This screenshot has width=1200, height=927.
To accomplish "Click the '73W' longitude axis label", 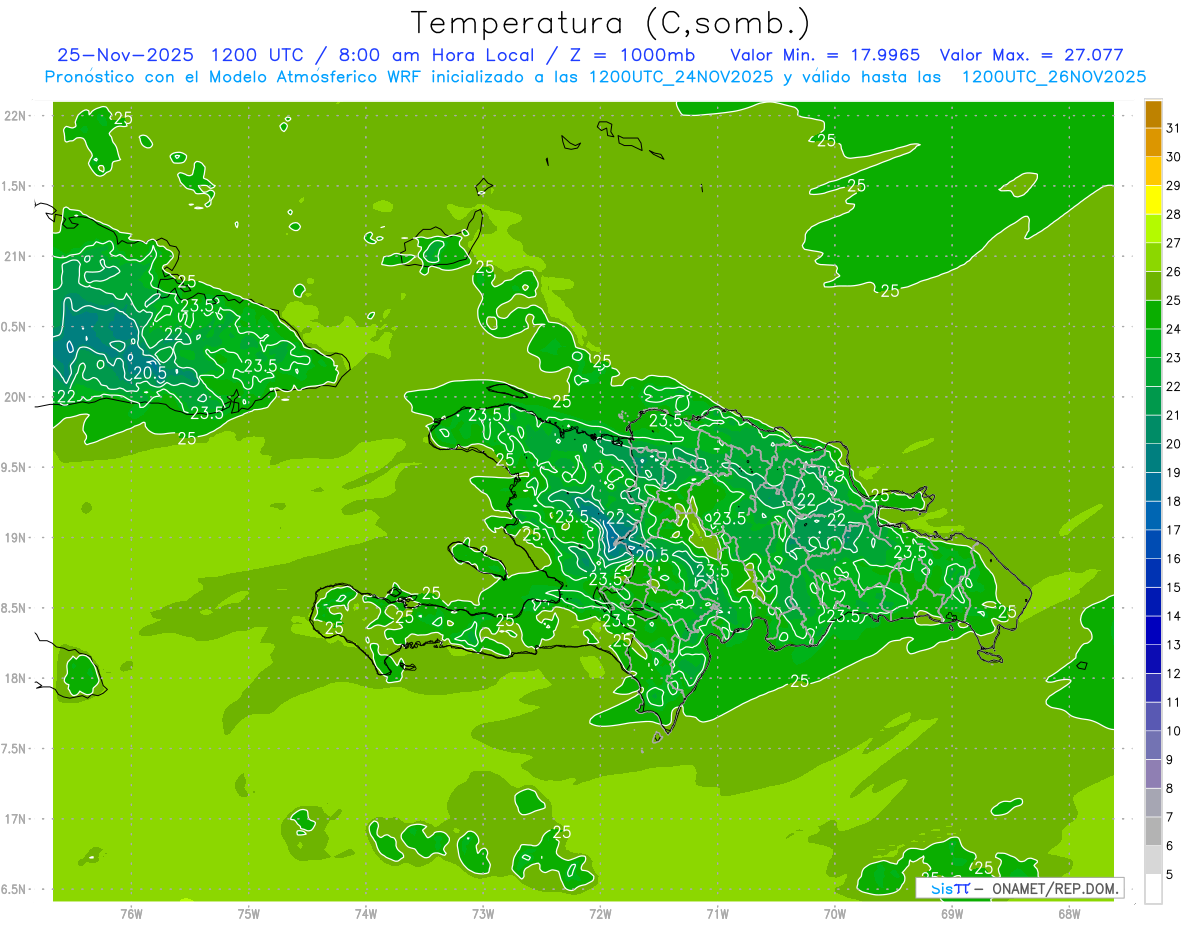I will (483, 913).
